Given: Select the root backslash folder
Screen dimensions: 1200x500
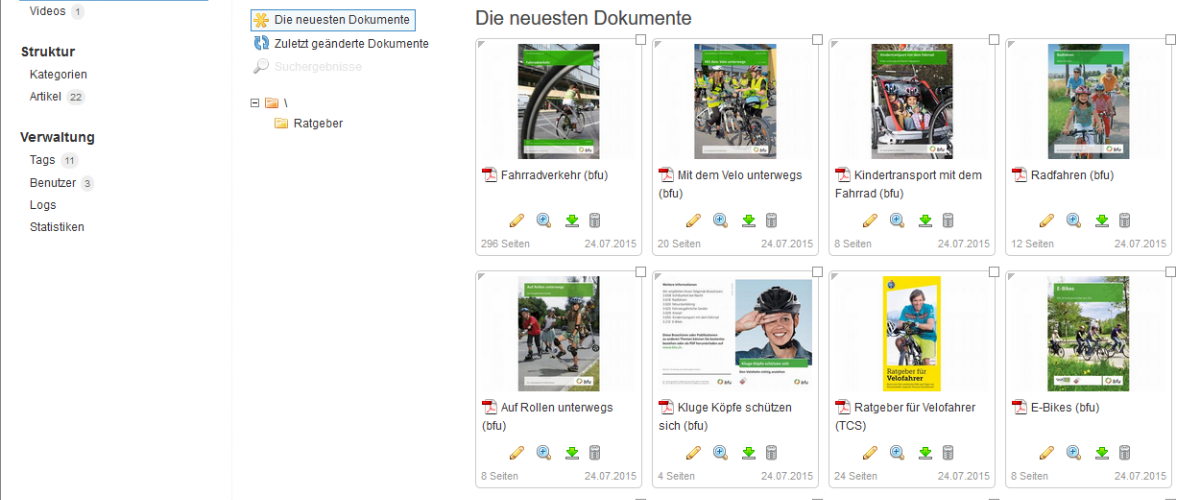Looking at the screenshot, I should [284, 102].
